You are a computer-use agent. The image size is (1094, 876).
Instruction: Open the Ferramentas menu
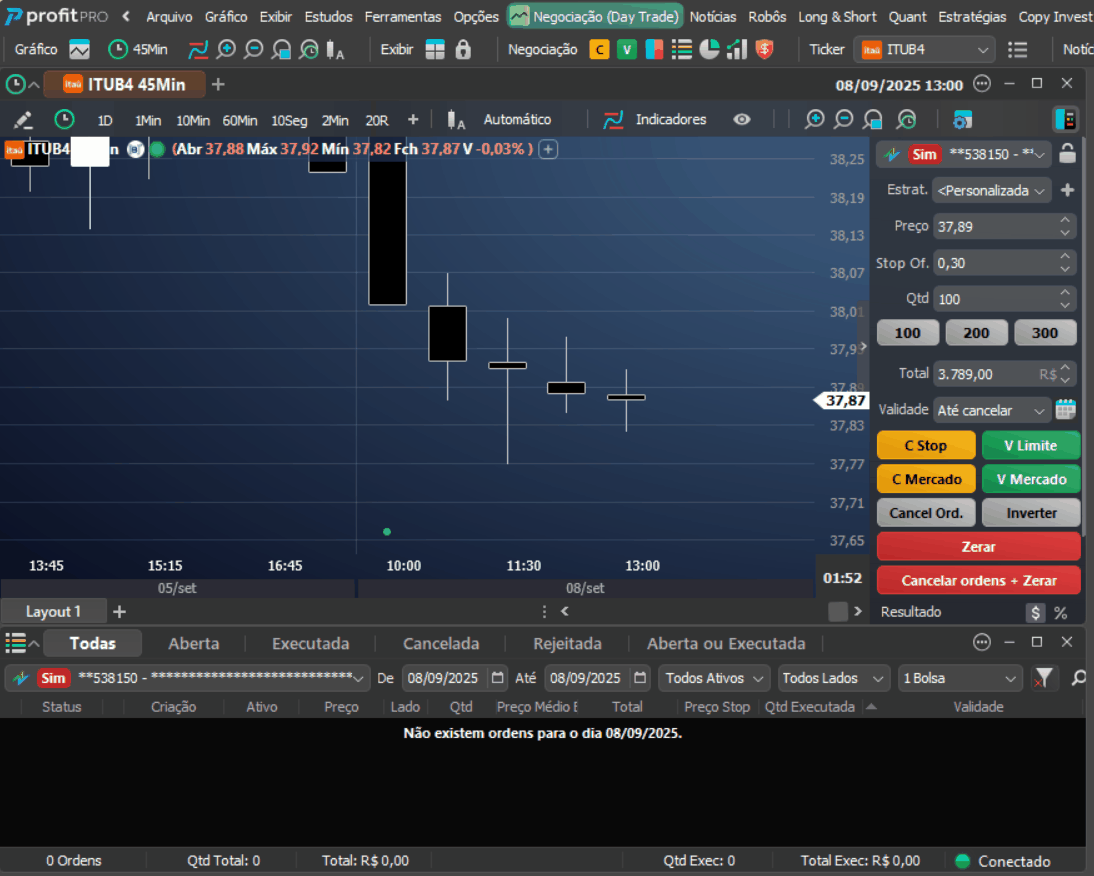[403, 17]
